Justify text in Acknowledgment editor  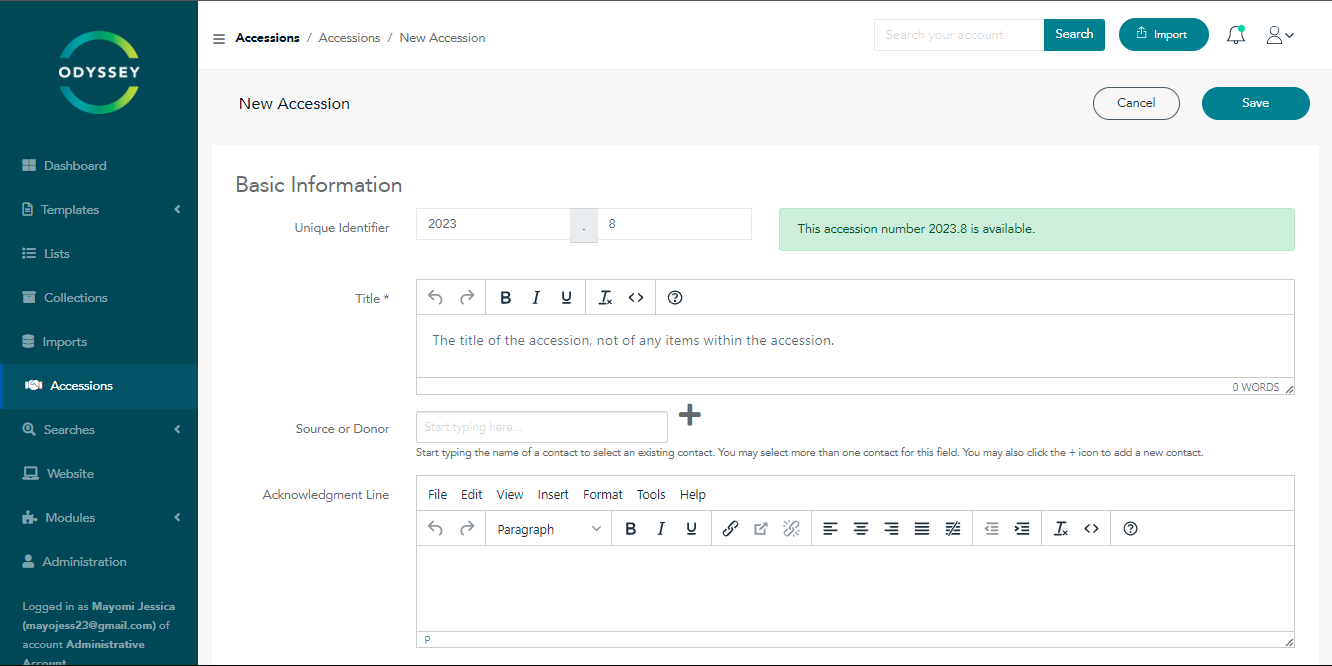922,529
